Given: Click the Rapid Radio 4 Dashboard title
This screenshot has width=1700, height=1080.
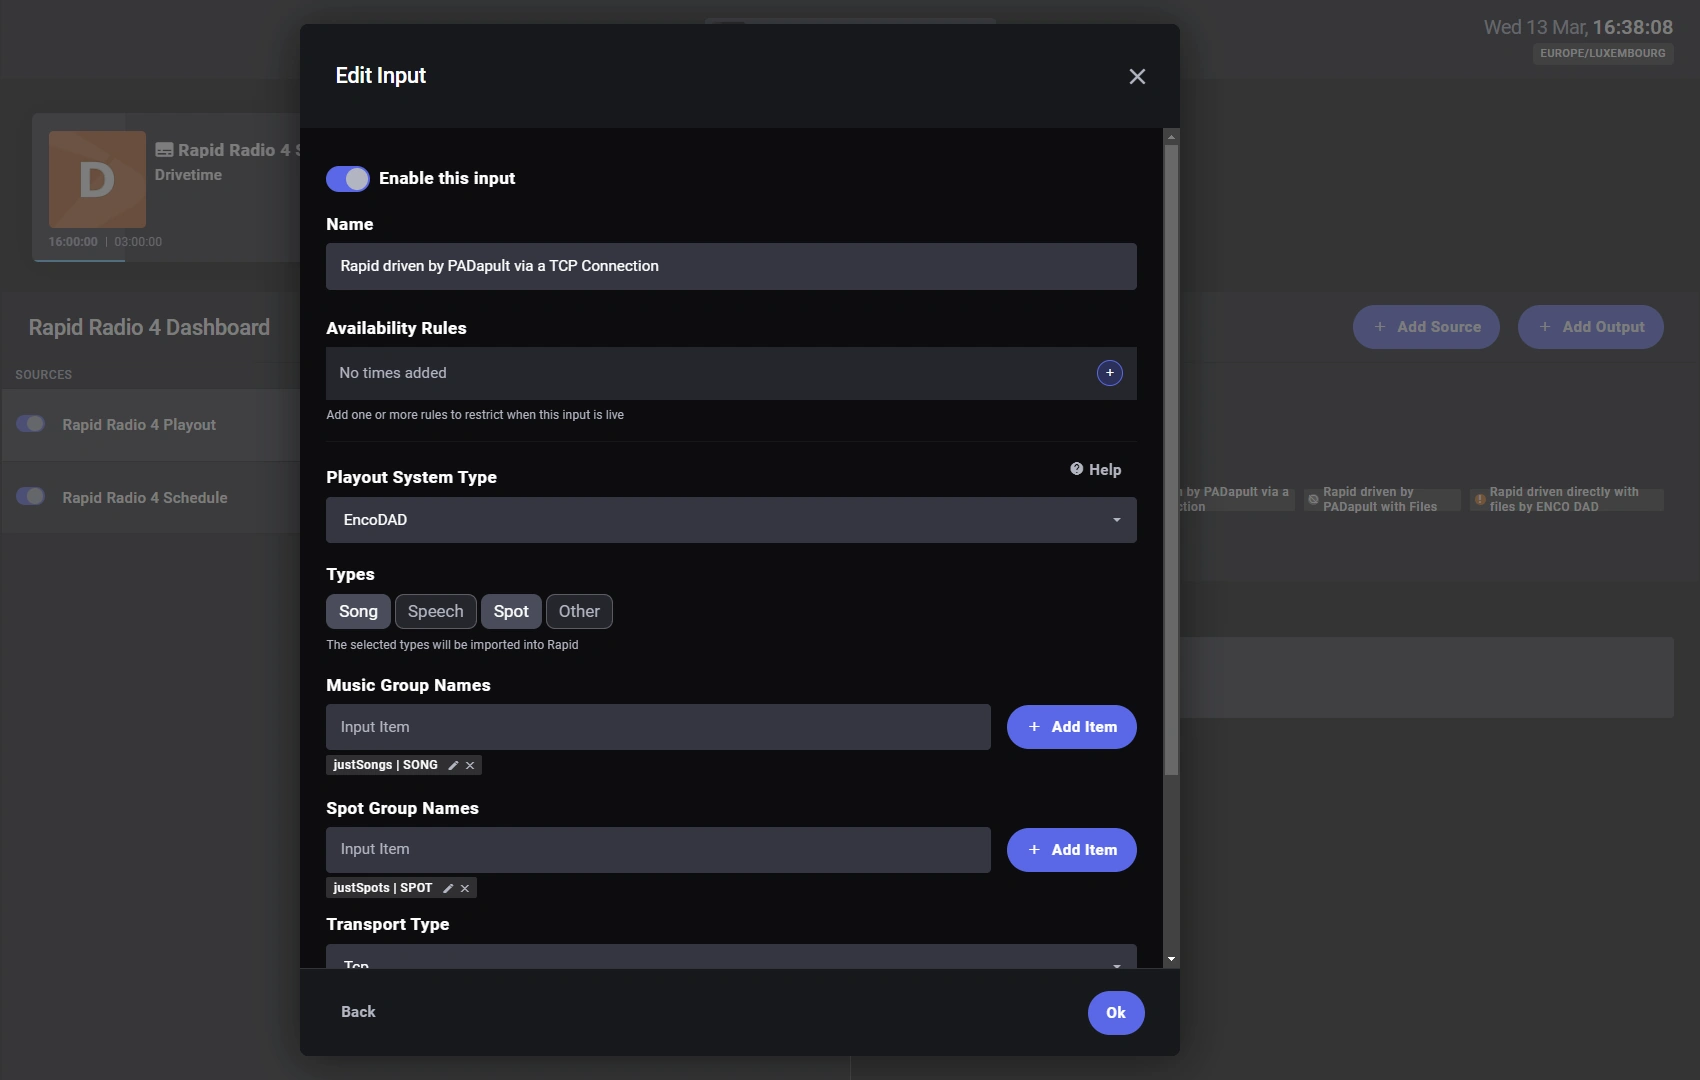Looking at the screenshot, I should [149, 327].
